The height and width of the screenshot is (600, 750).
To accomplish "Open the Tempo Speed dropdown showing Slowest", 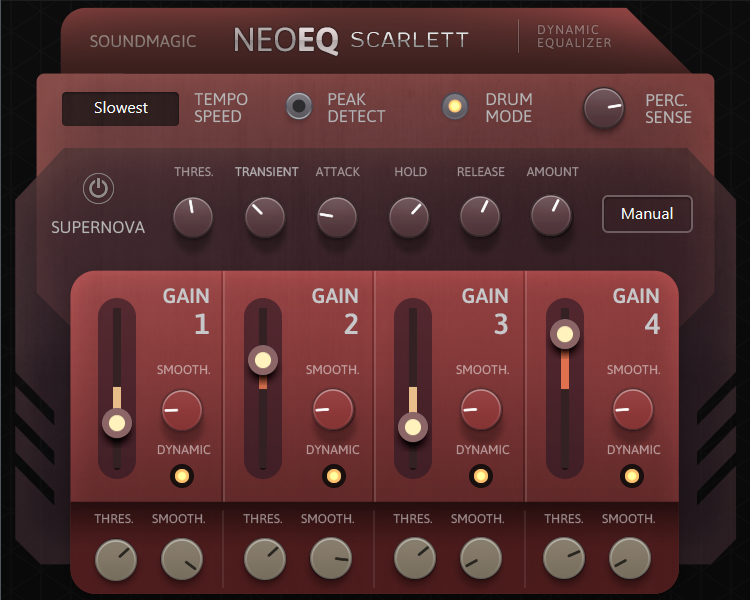I will click(x=120, y=108).
